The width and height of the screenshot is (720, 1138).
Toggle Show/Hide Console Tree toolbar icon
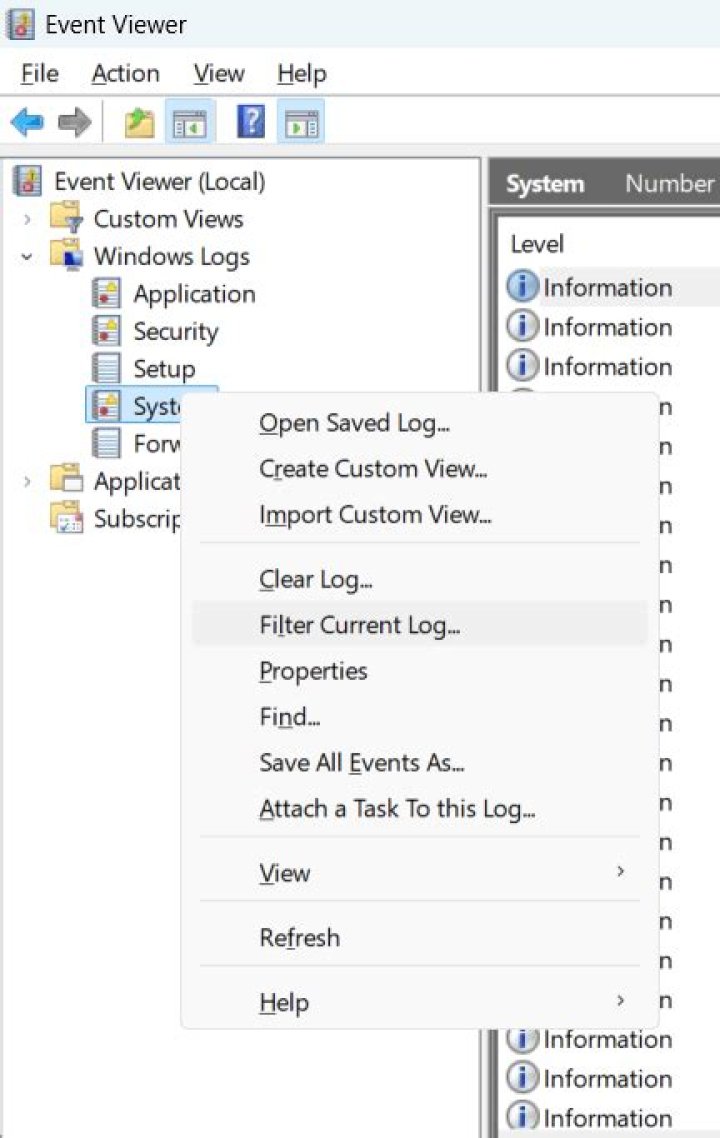pos(189,123)
